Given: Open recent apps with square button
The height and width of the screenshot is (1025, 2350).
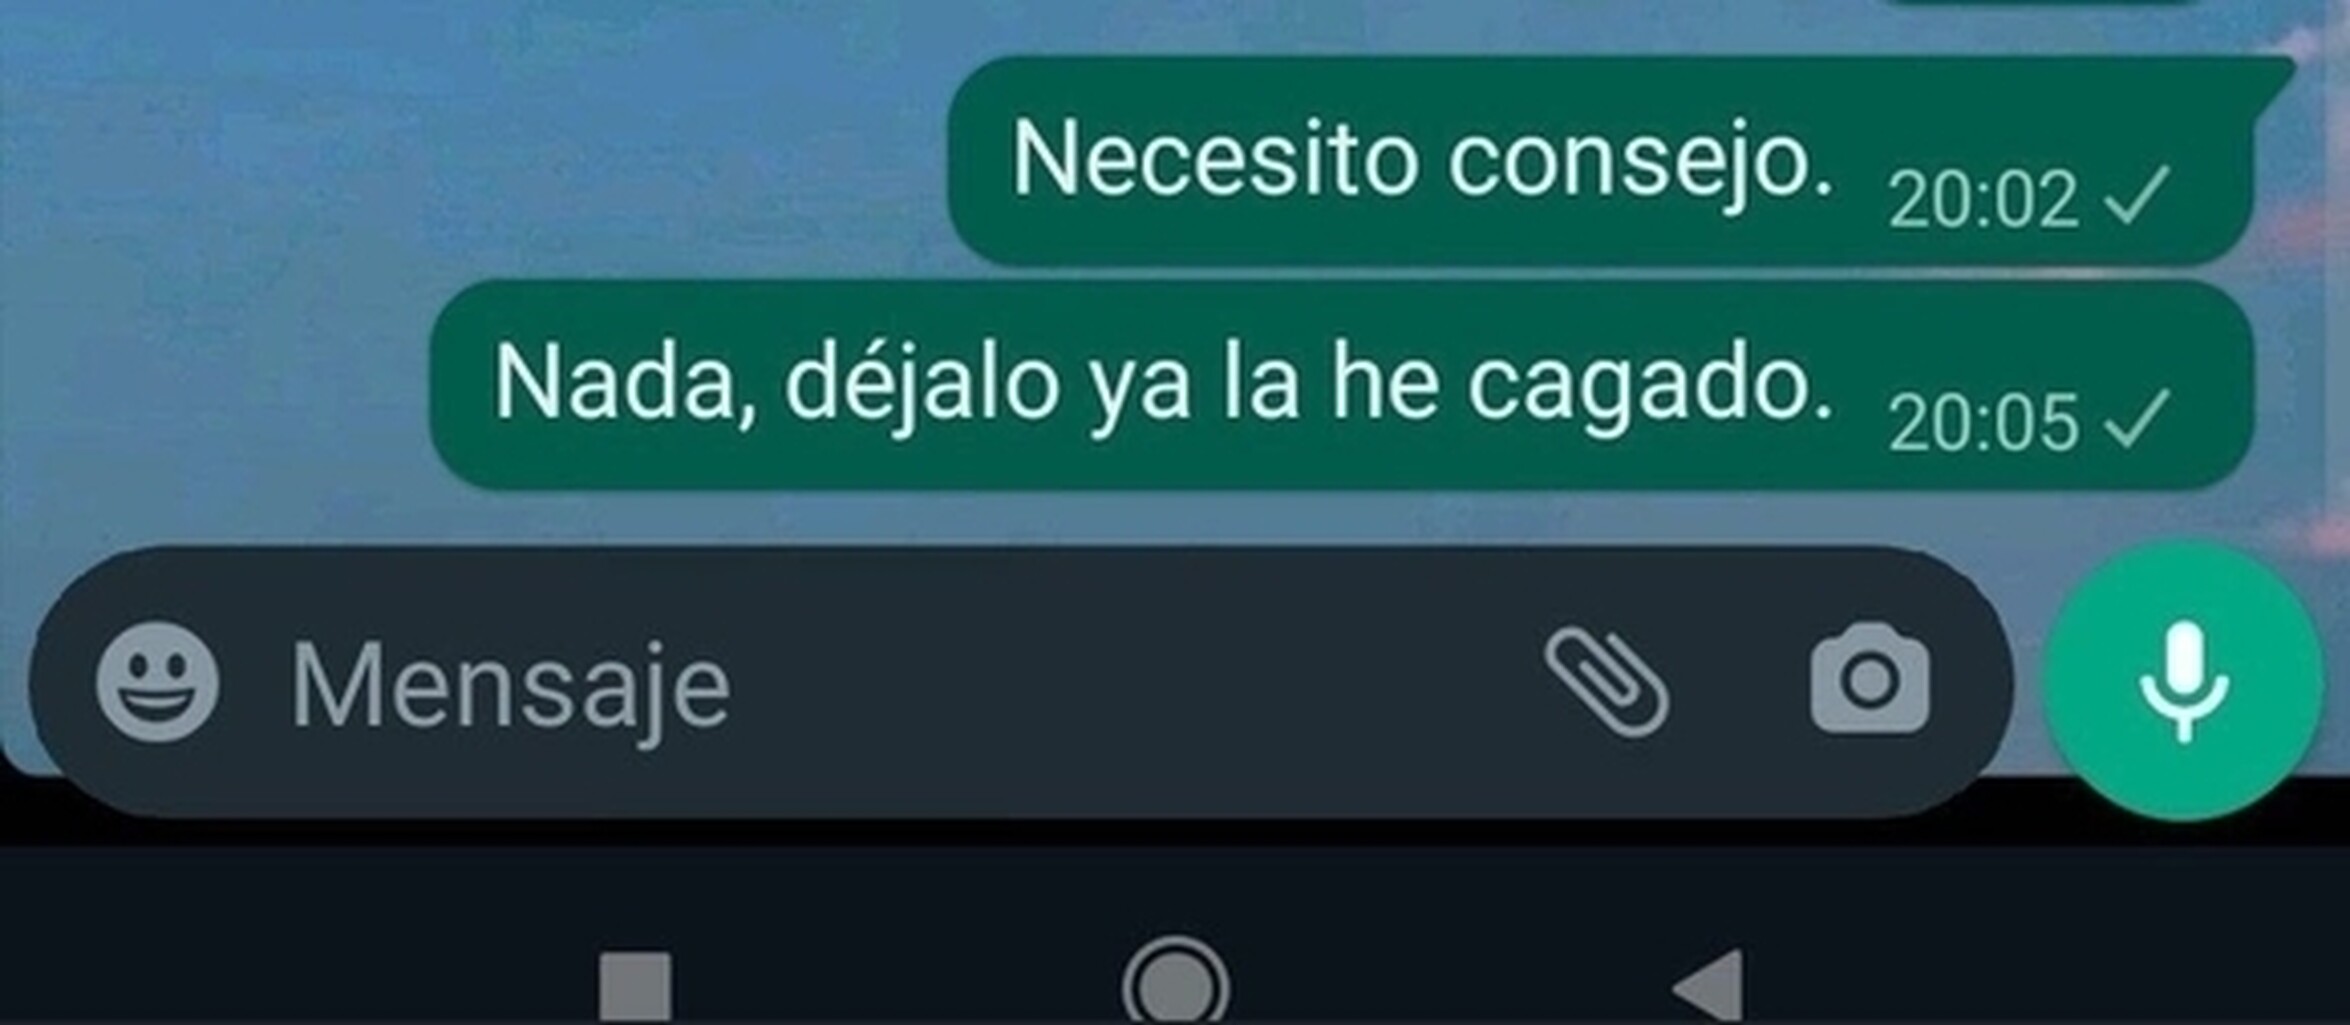Looking at the screenshot, I should [635, 988].
